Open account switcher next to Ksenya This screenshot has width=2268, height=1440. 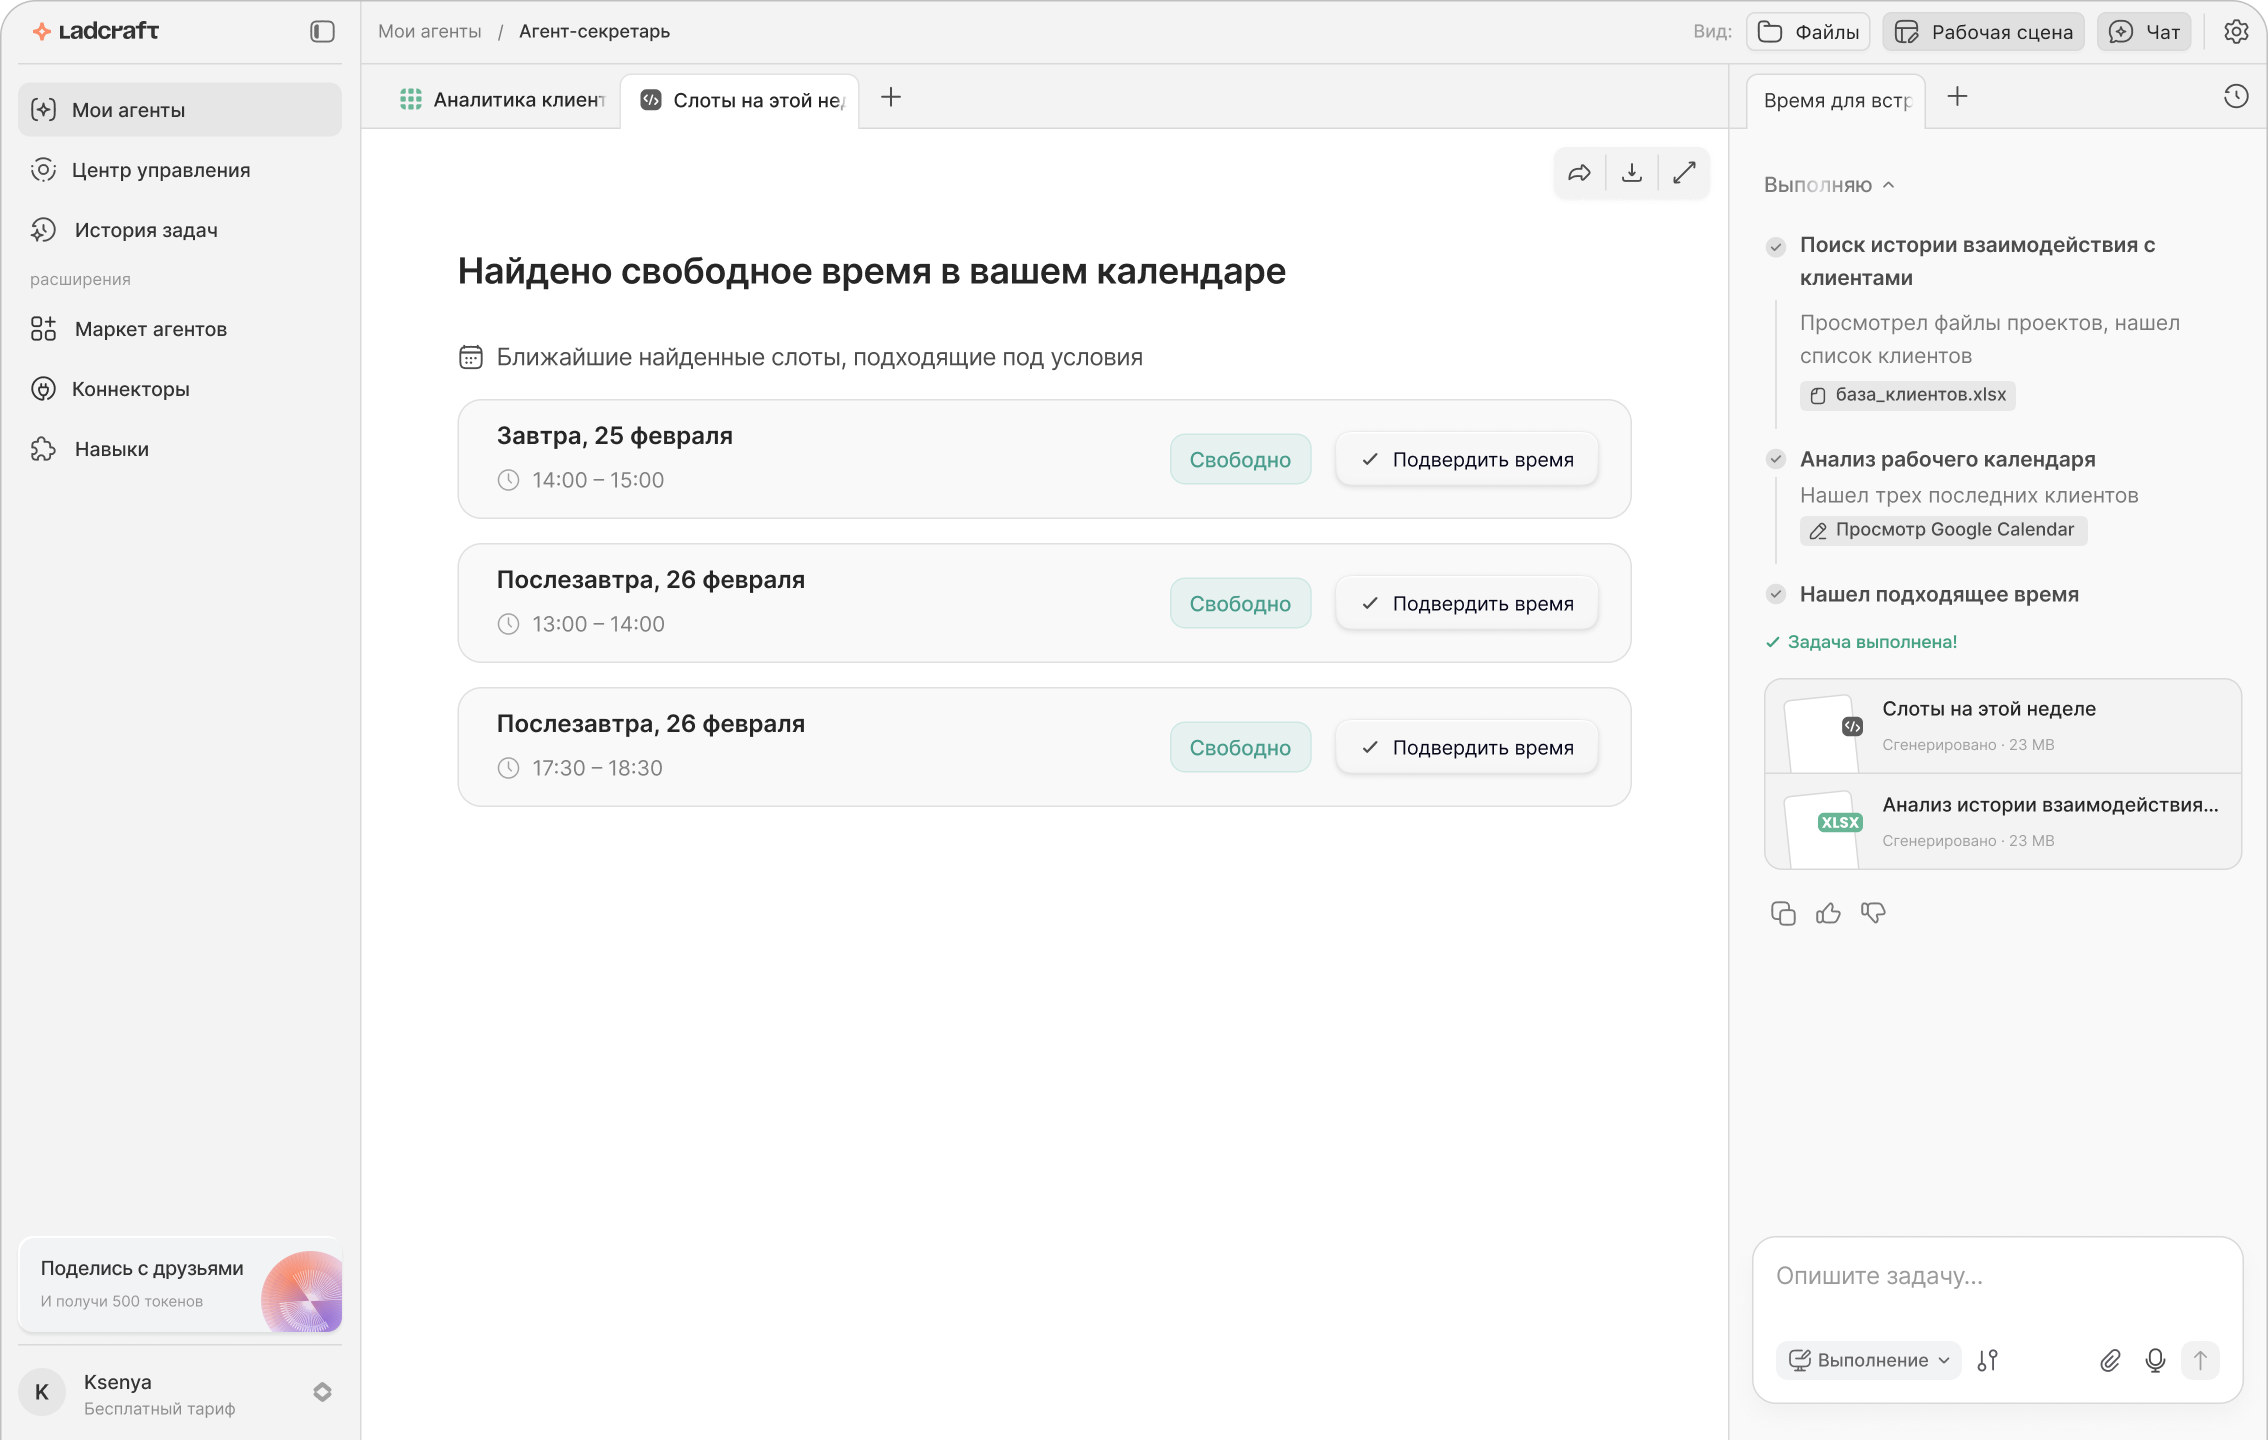click(x=322, y=1392)
